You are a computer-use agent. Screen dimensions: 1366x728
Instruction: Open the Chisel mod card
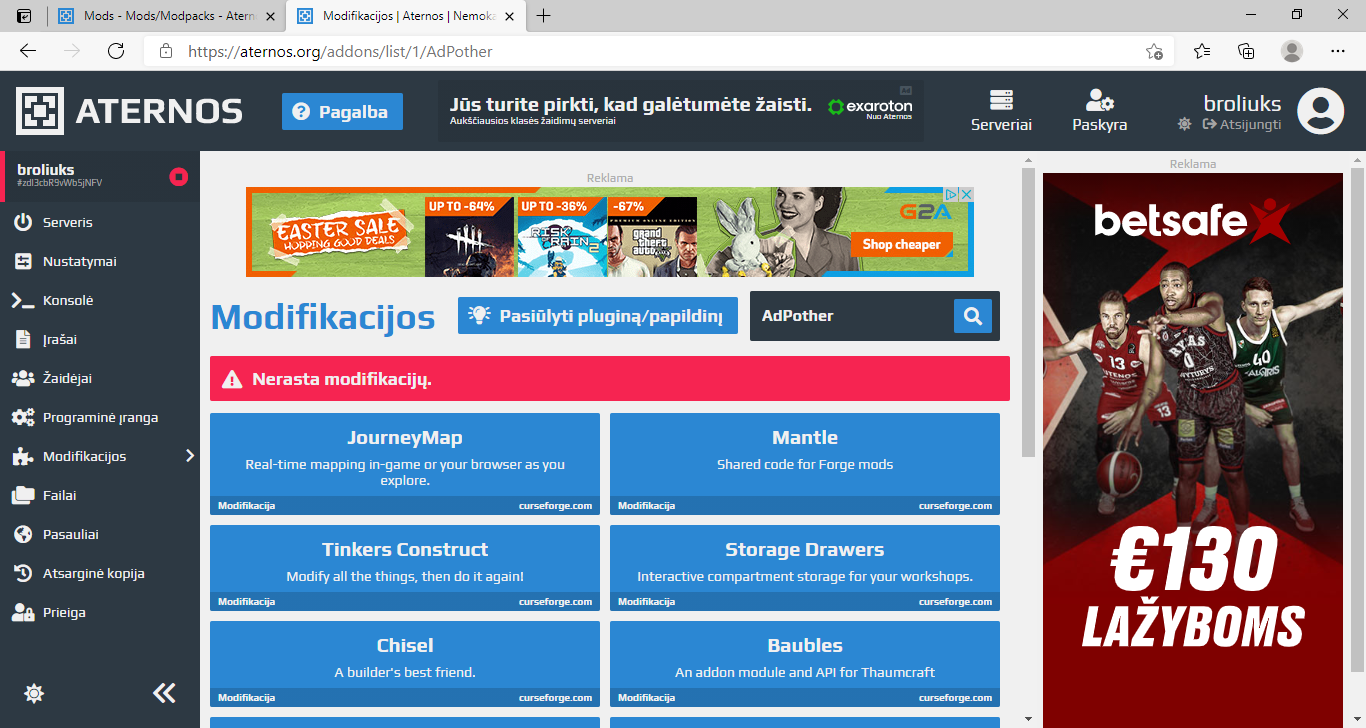click(x=405, y=664)
